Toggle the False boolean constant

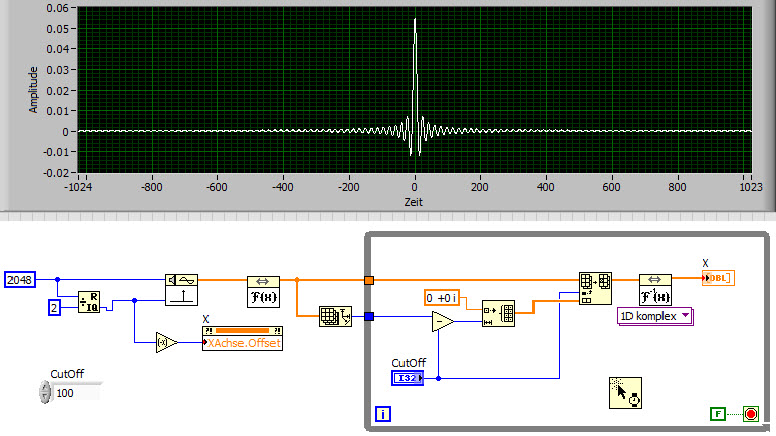[x=718, y=414]
